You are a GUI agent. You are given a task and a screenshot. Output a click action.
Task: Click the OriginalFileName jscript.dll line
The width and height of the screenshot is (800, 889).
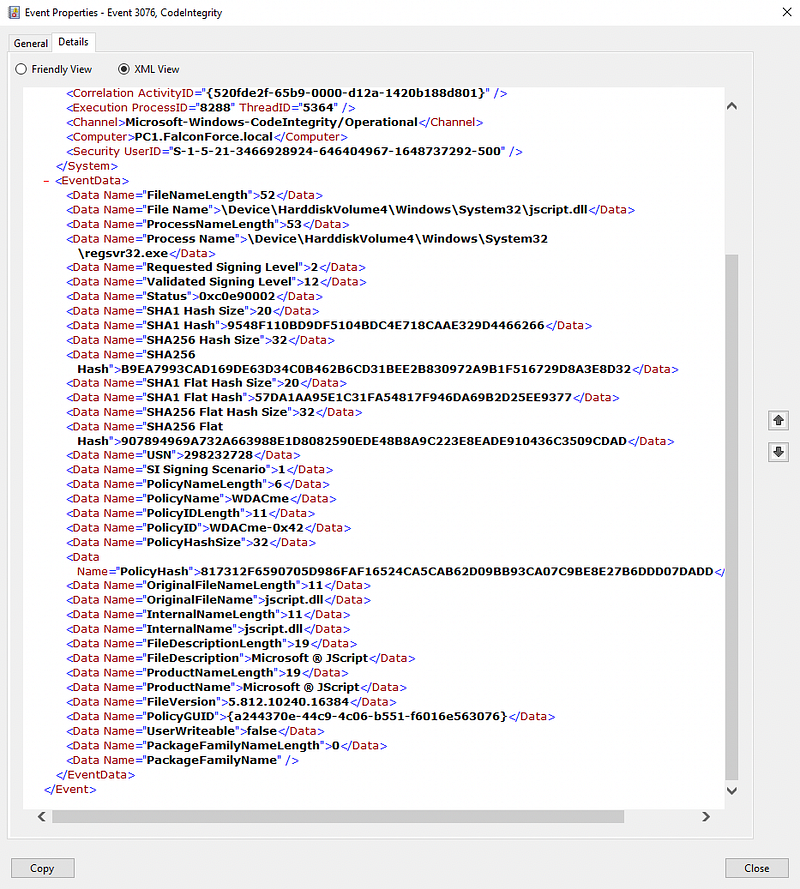218,600
